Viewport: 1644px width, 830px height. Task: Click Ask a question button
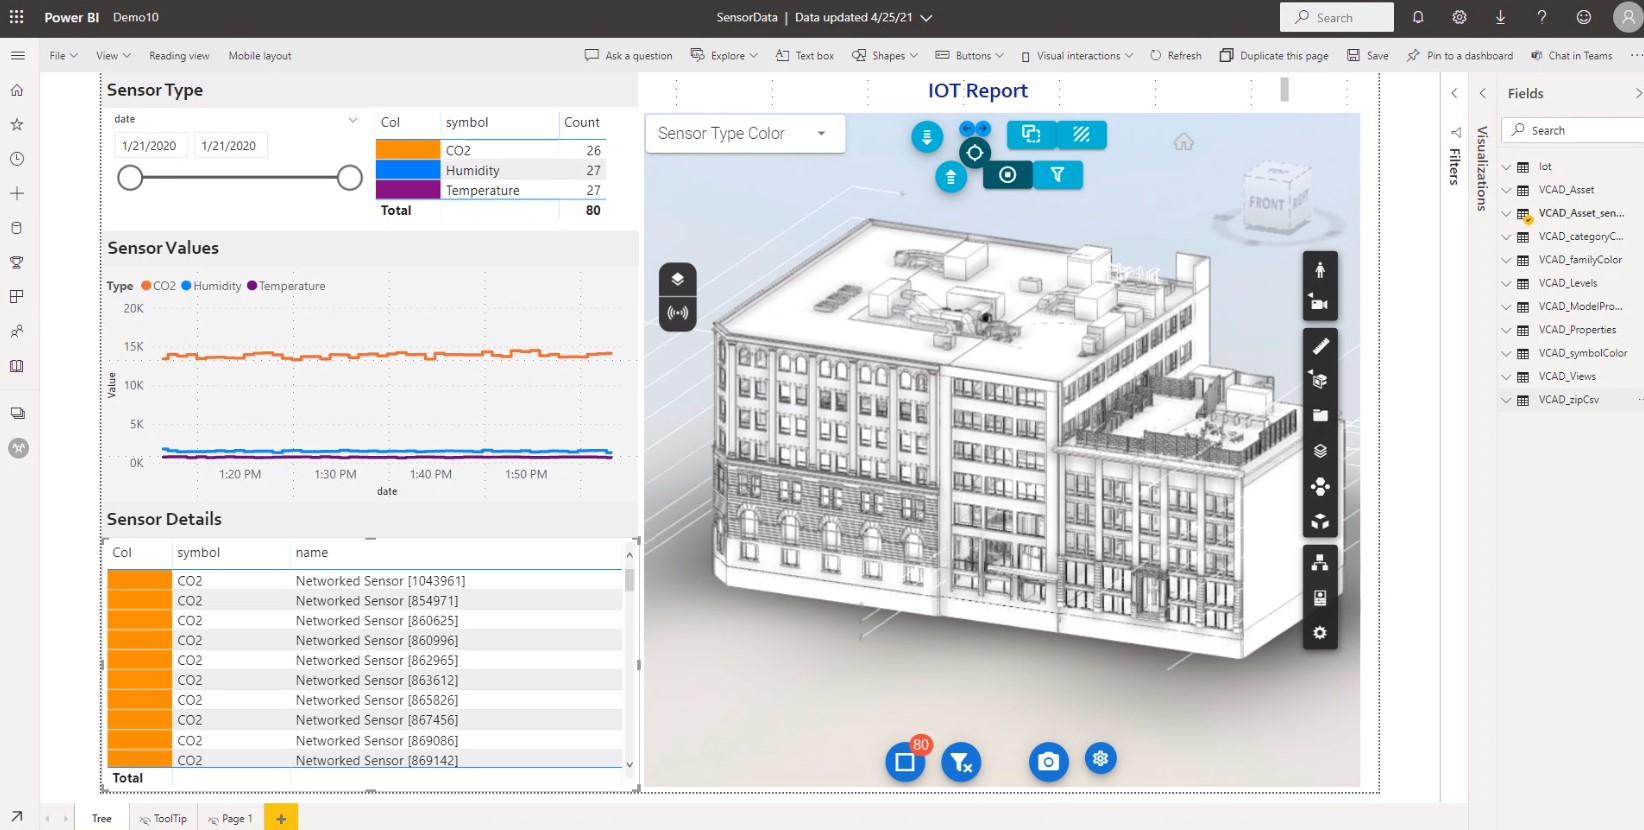point(628,56)
